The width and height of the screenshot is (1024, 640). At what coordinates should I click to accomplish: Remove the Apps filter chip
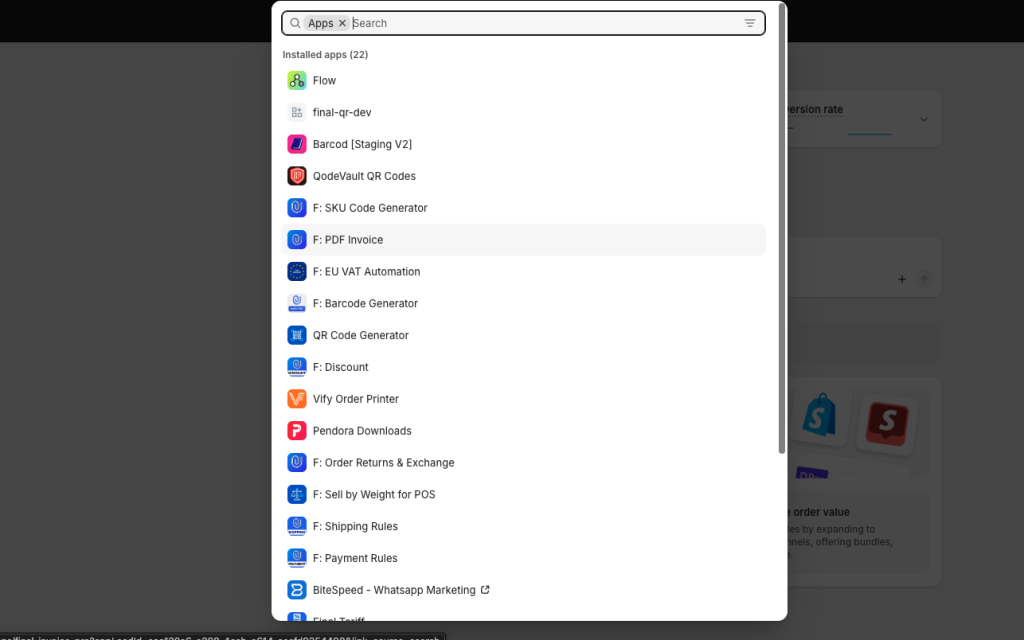click(x=342, y=23)
